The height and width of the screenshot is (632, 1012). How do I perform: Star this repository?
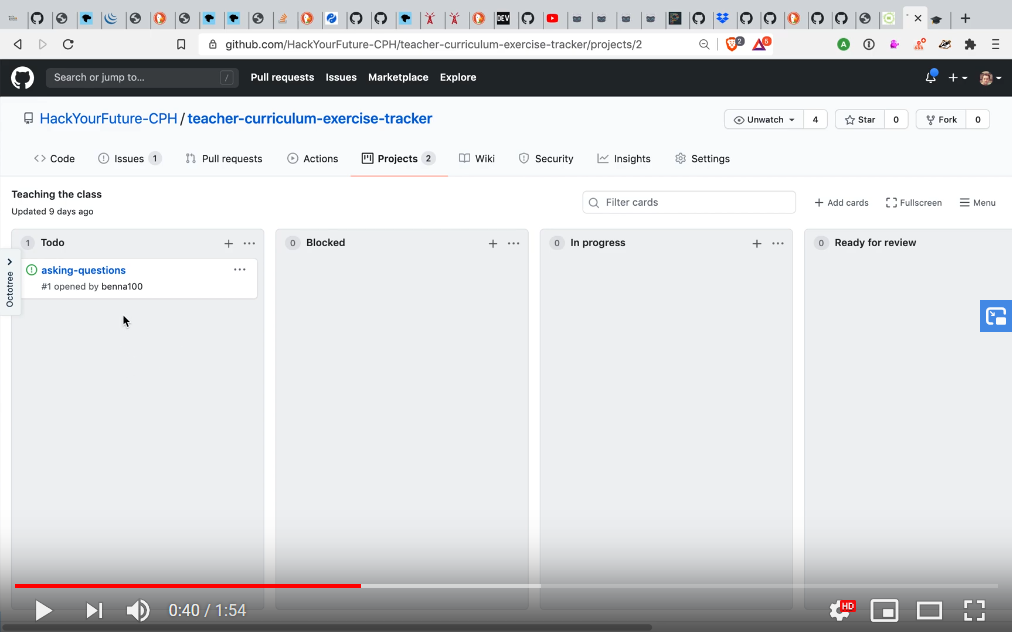(860, 119)
